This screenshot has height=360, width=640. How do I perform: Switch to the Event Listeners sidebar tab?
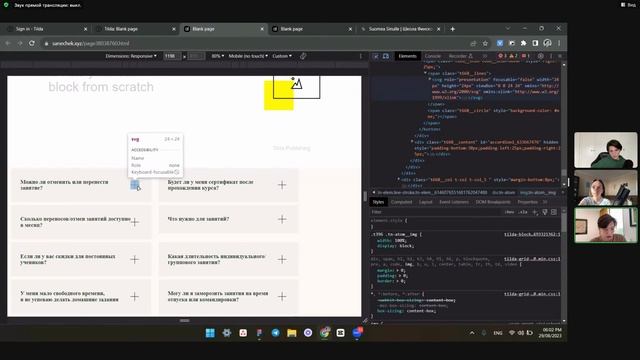[454, 202]
